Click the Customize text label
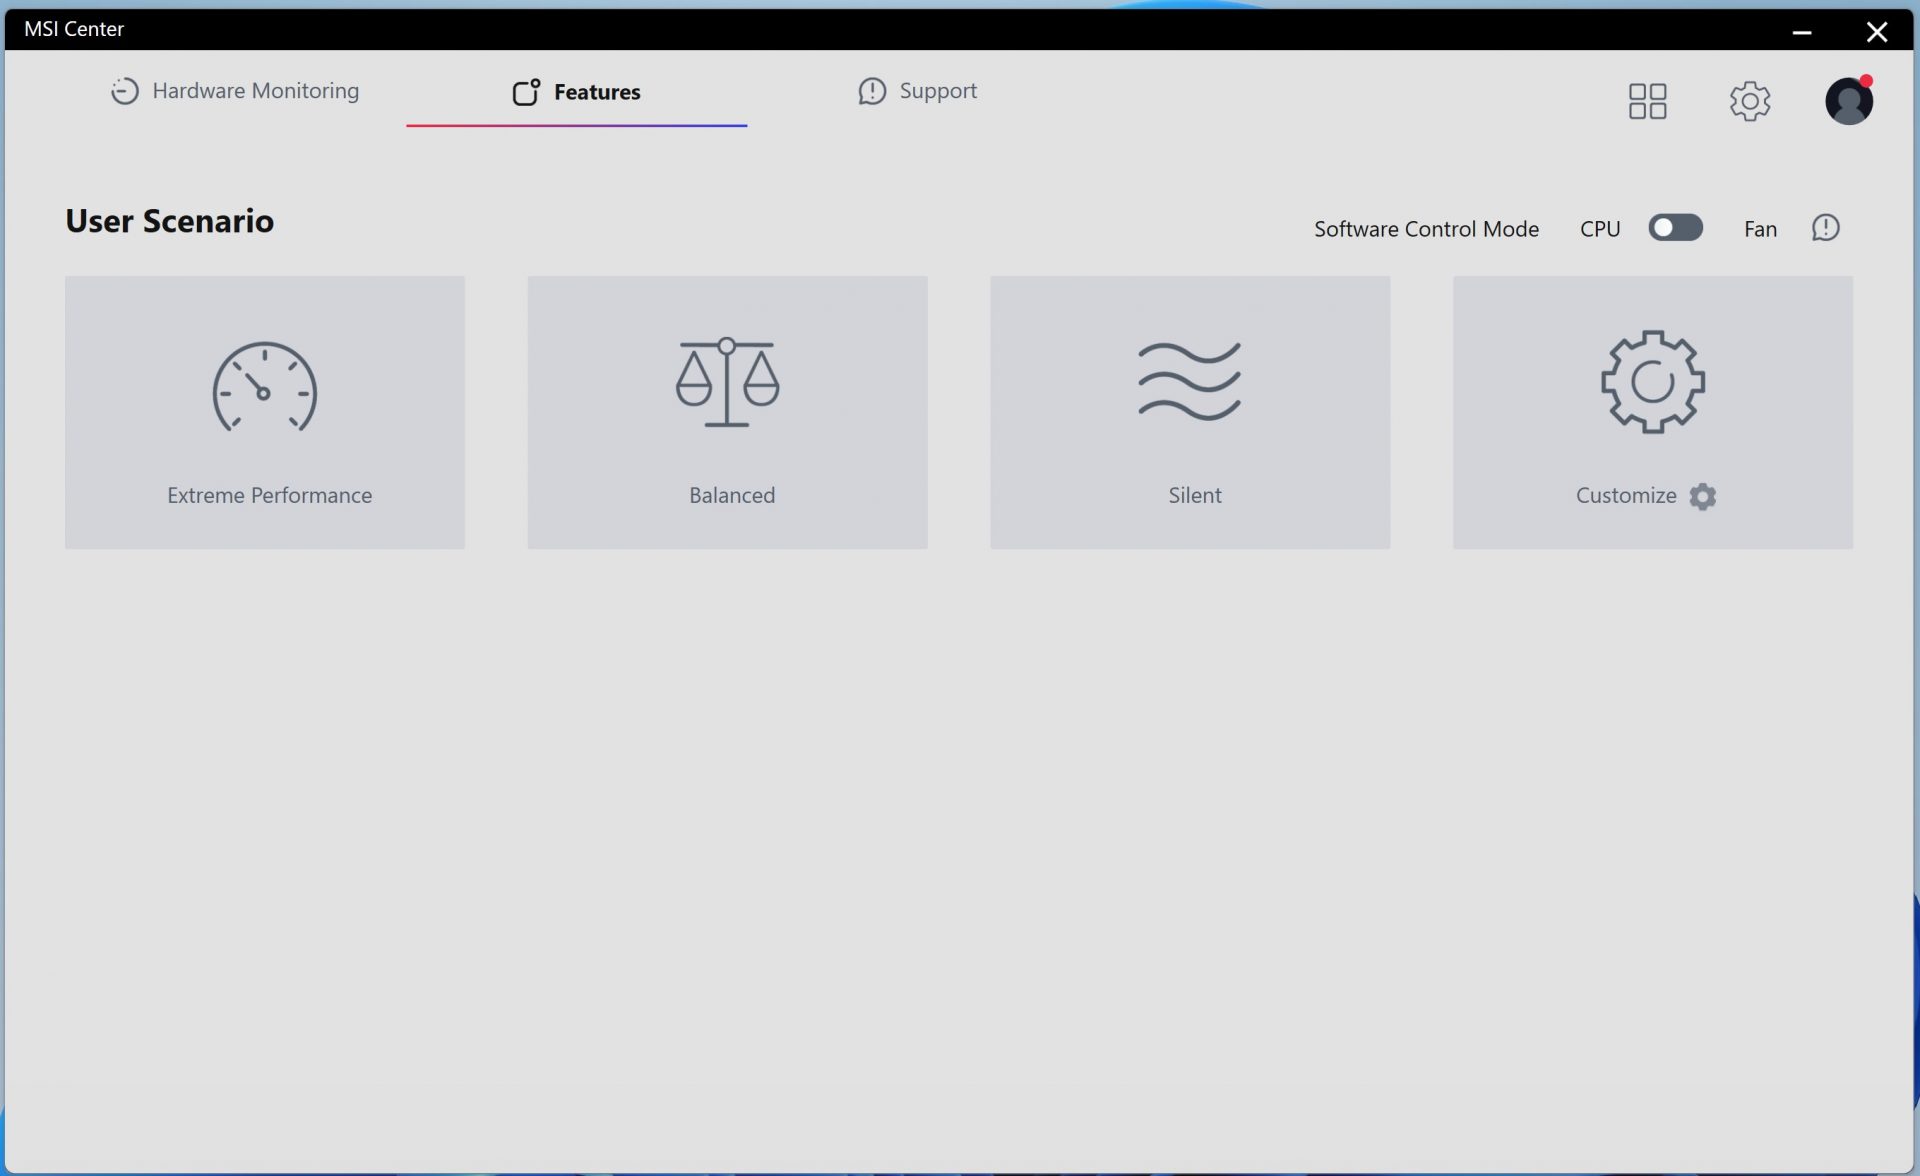Image resolution: width=1920 pixels, height=1176 pixels. 1625,495
